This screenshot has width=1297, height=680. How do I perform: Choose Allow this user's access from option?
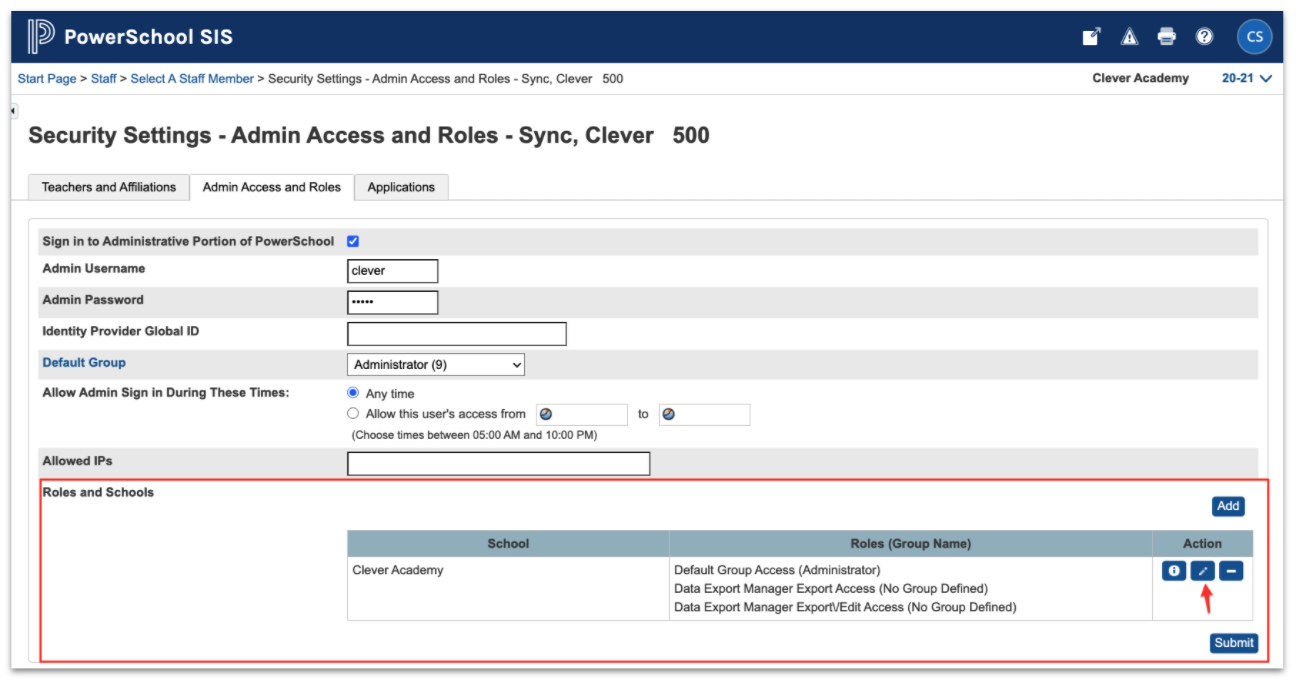pos(352,412)
